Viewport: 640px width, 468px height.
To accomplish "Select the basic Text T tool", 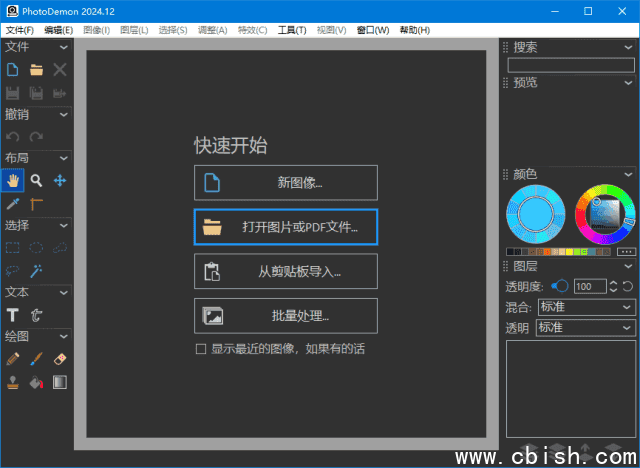I will pos(13,315).
